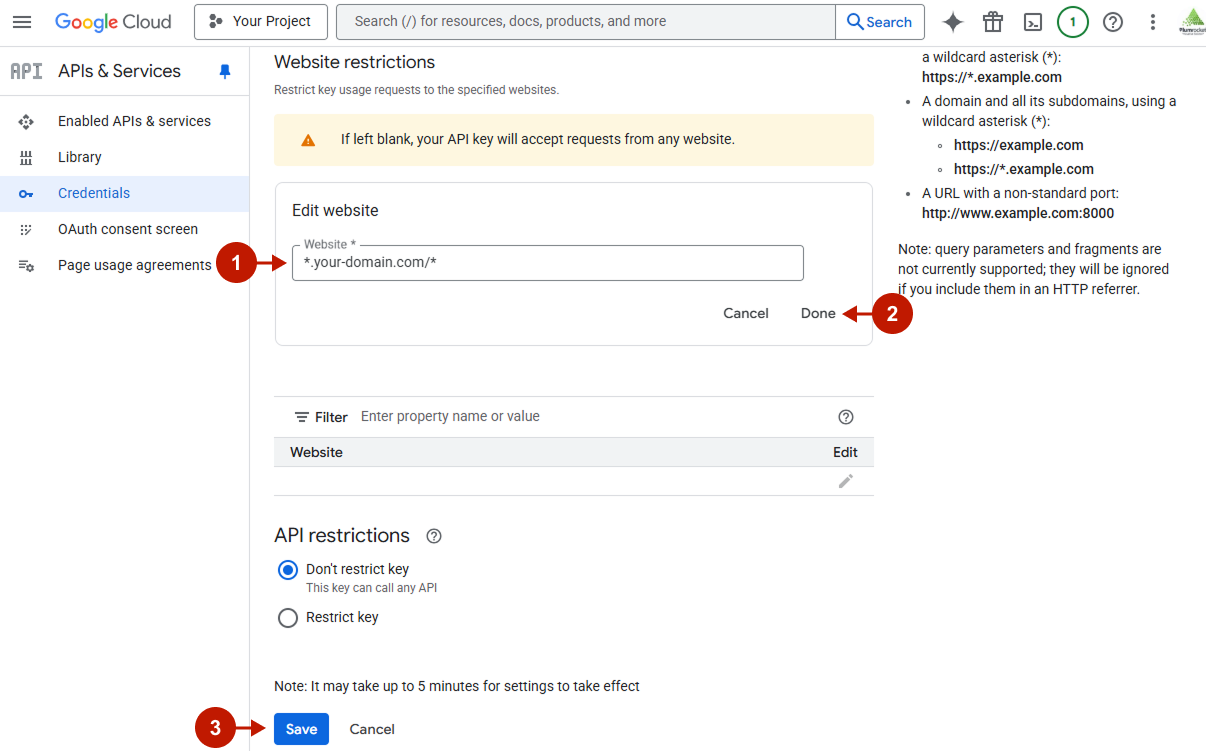
Task: Open the three-dot options menu
Action: click(x=1152, y=21)
